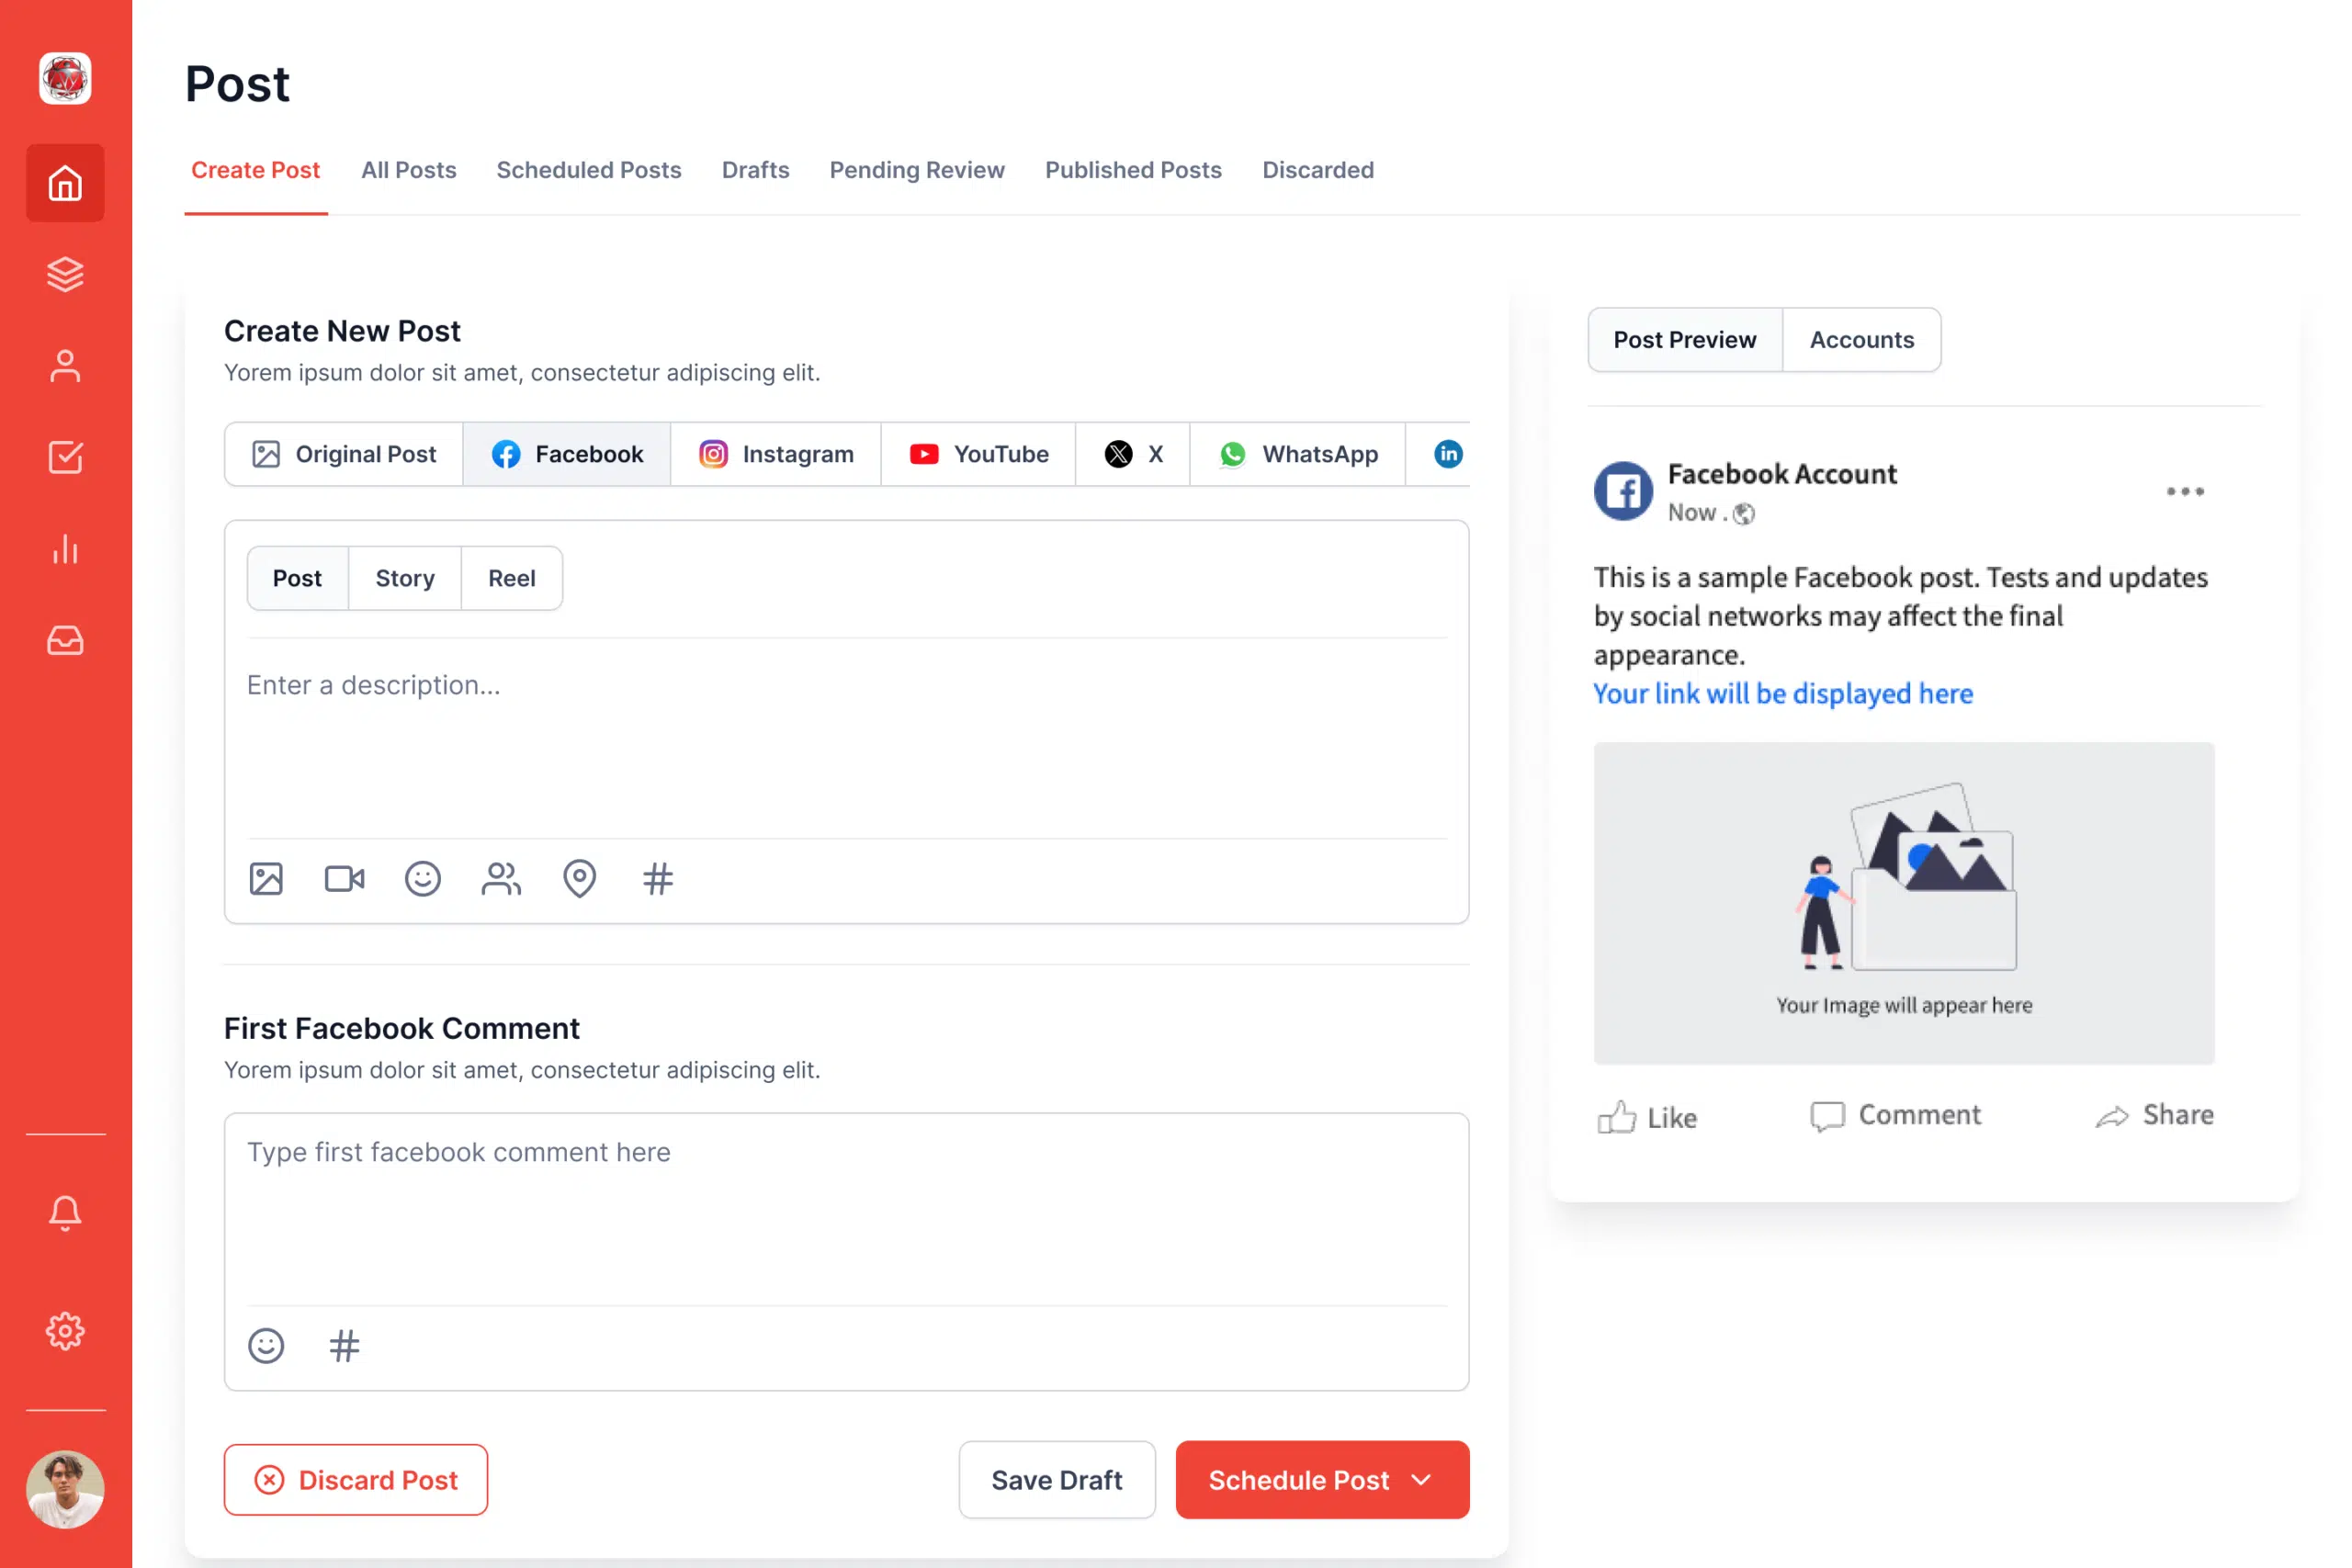Switch post type to Reel
This screenshot has height=1568, width=2352.
point(511,578)
